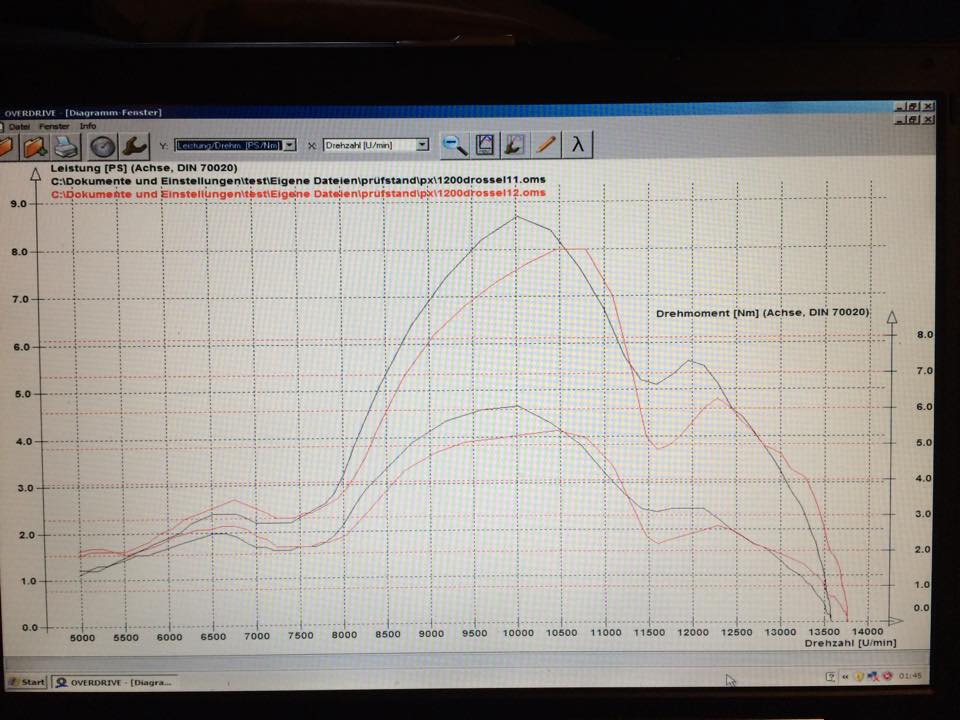Click the OVERDRIVE taskbar button
The height and width of the screenshot is (720, 960).
[114, 682]
